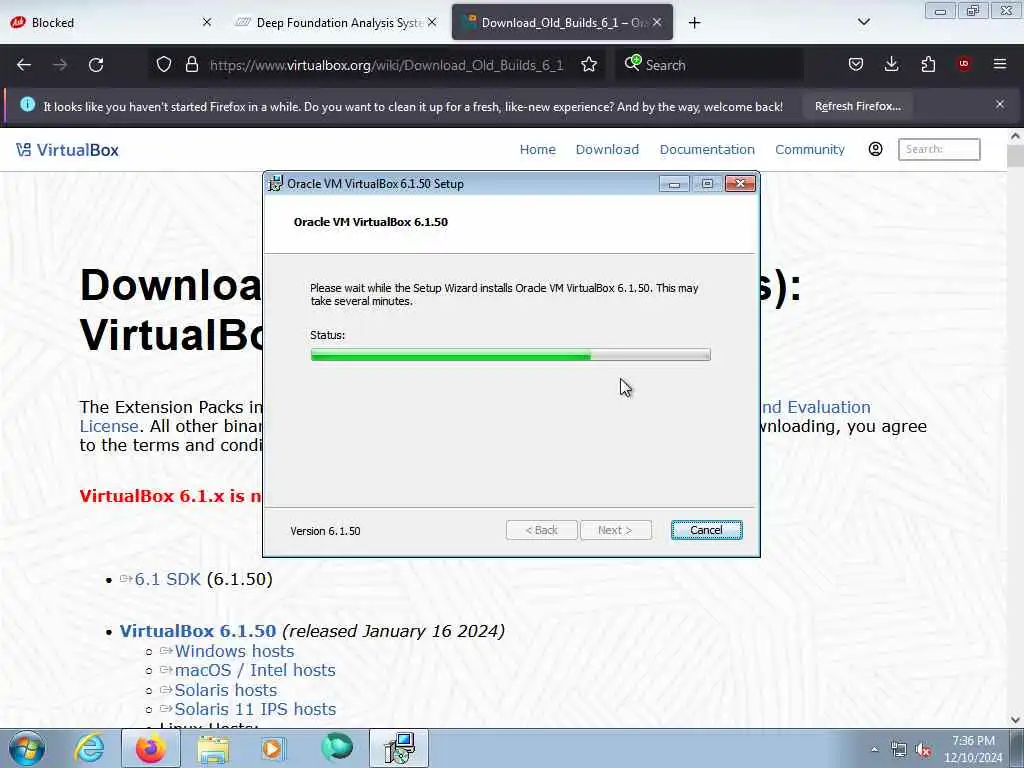Viewport: 1024px width, 768px height.
Task: Click the green round app taskbar icon
Action: tap(336, 748)
